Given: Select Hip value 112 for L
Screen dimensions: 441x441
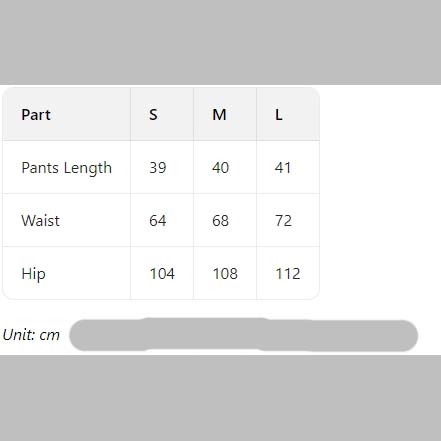Looking at the screenshot, I should pyautogui.click(x=288, y=274).
